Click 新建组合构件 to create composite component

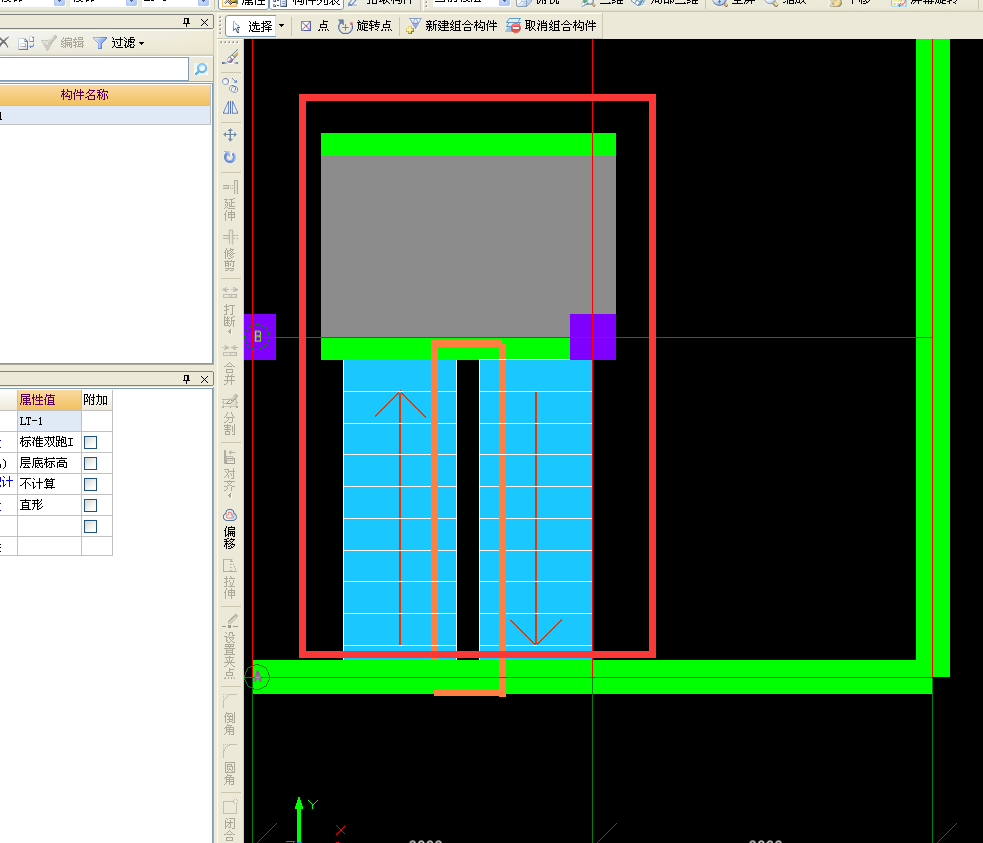click(x=452, y=26)
